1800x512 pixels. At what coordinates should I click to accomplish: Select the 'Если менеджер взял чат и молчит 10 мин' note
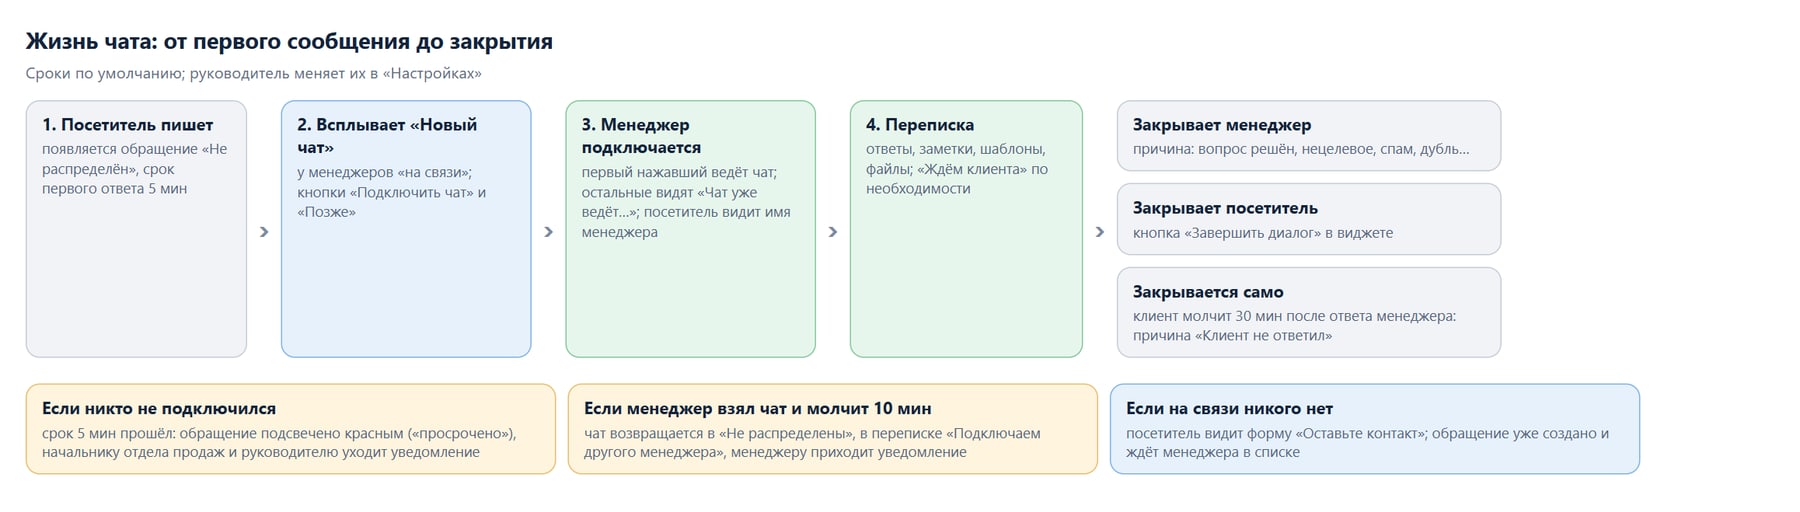click(x=832, y=429)
